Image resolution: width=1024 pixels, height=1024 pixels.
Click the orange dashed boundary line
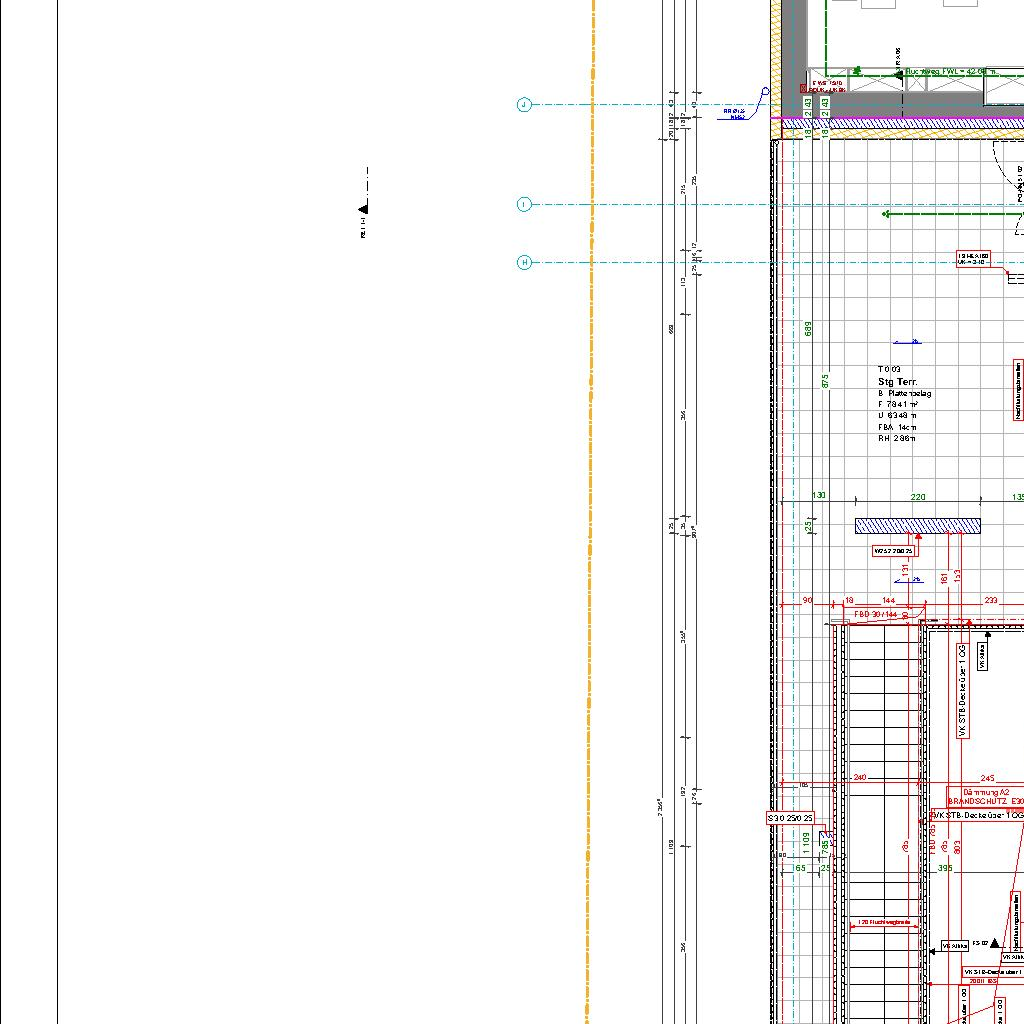(592, 500)
